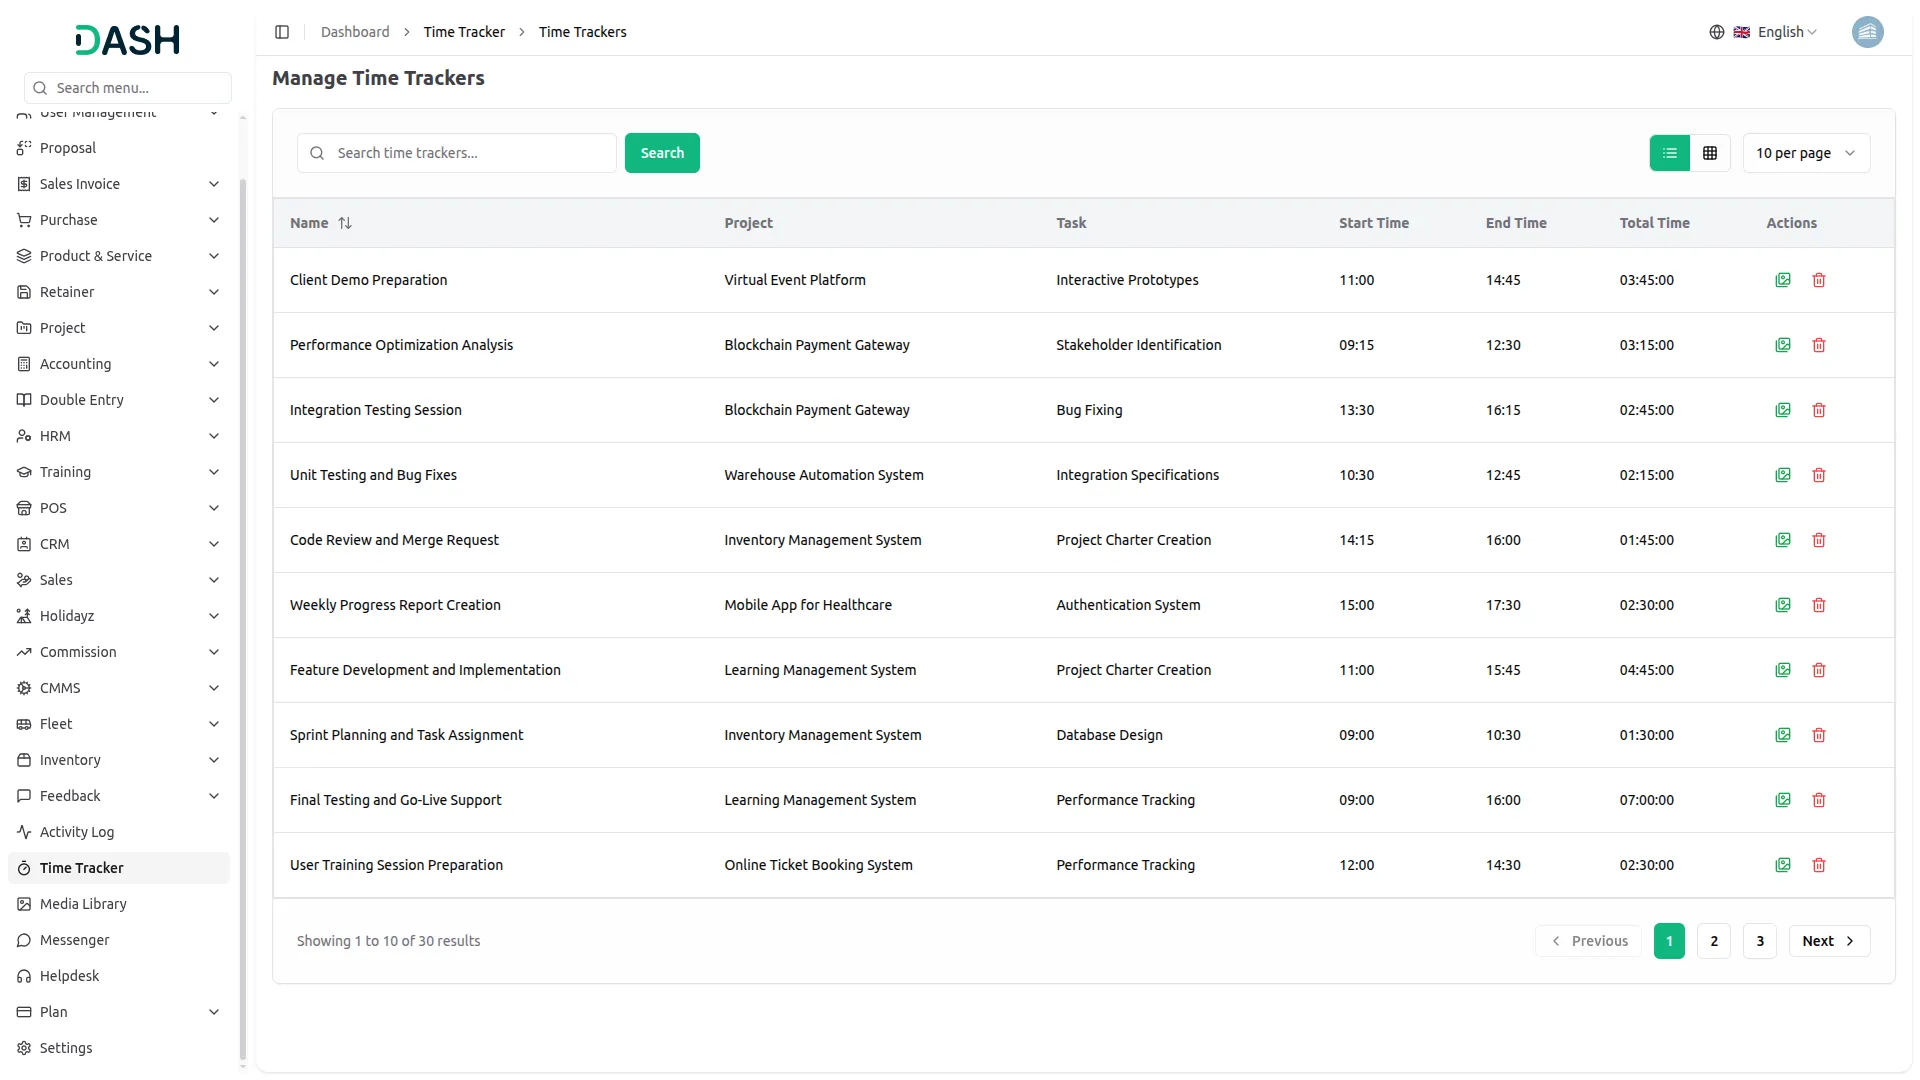Delete User Training Session Preparation row
Viewport: 1920px width, 1080px height.
[x=1819, y=865]
